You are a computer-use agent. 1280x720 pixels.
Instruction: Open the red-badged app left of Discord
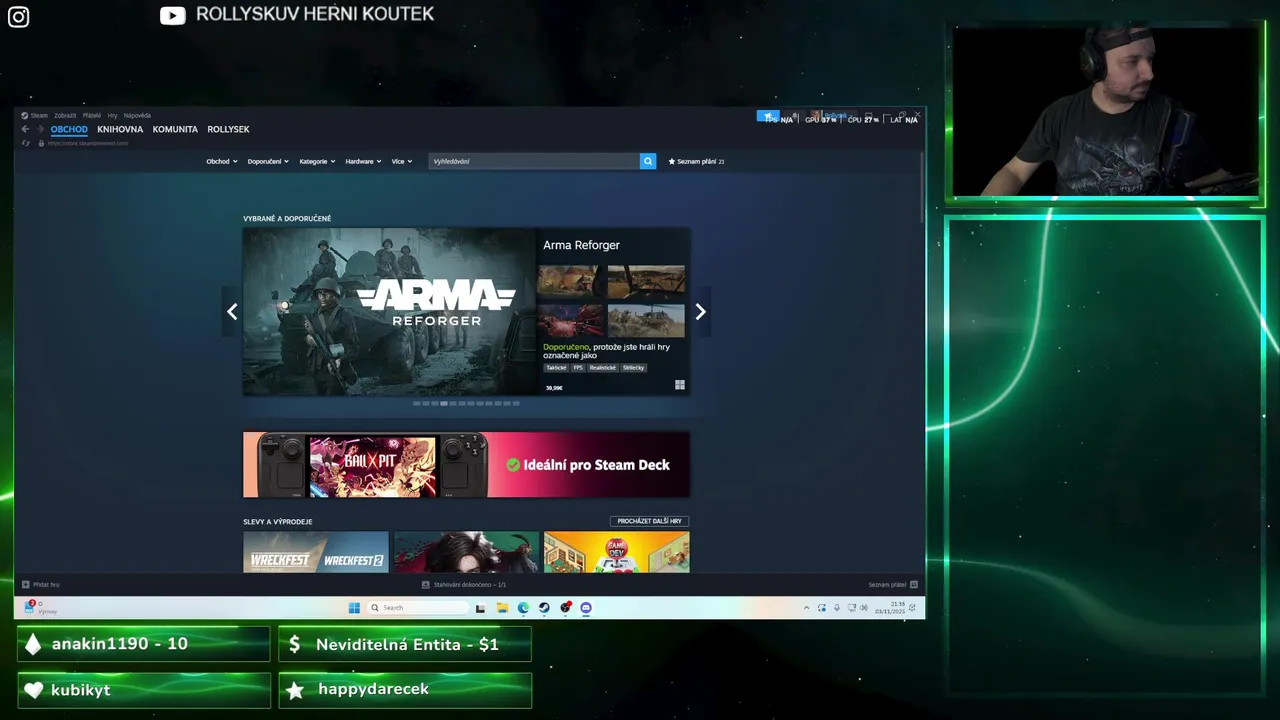(x=565, y=607)
